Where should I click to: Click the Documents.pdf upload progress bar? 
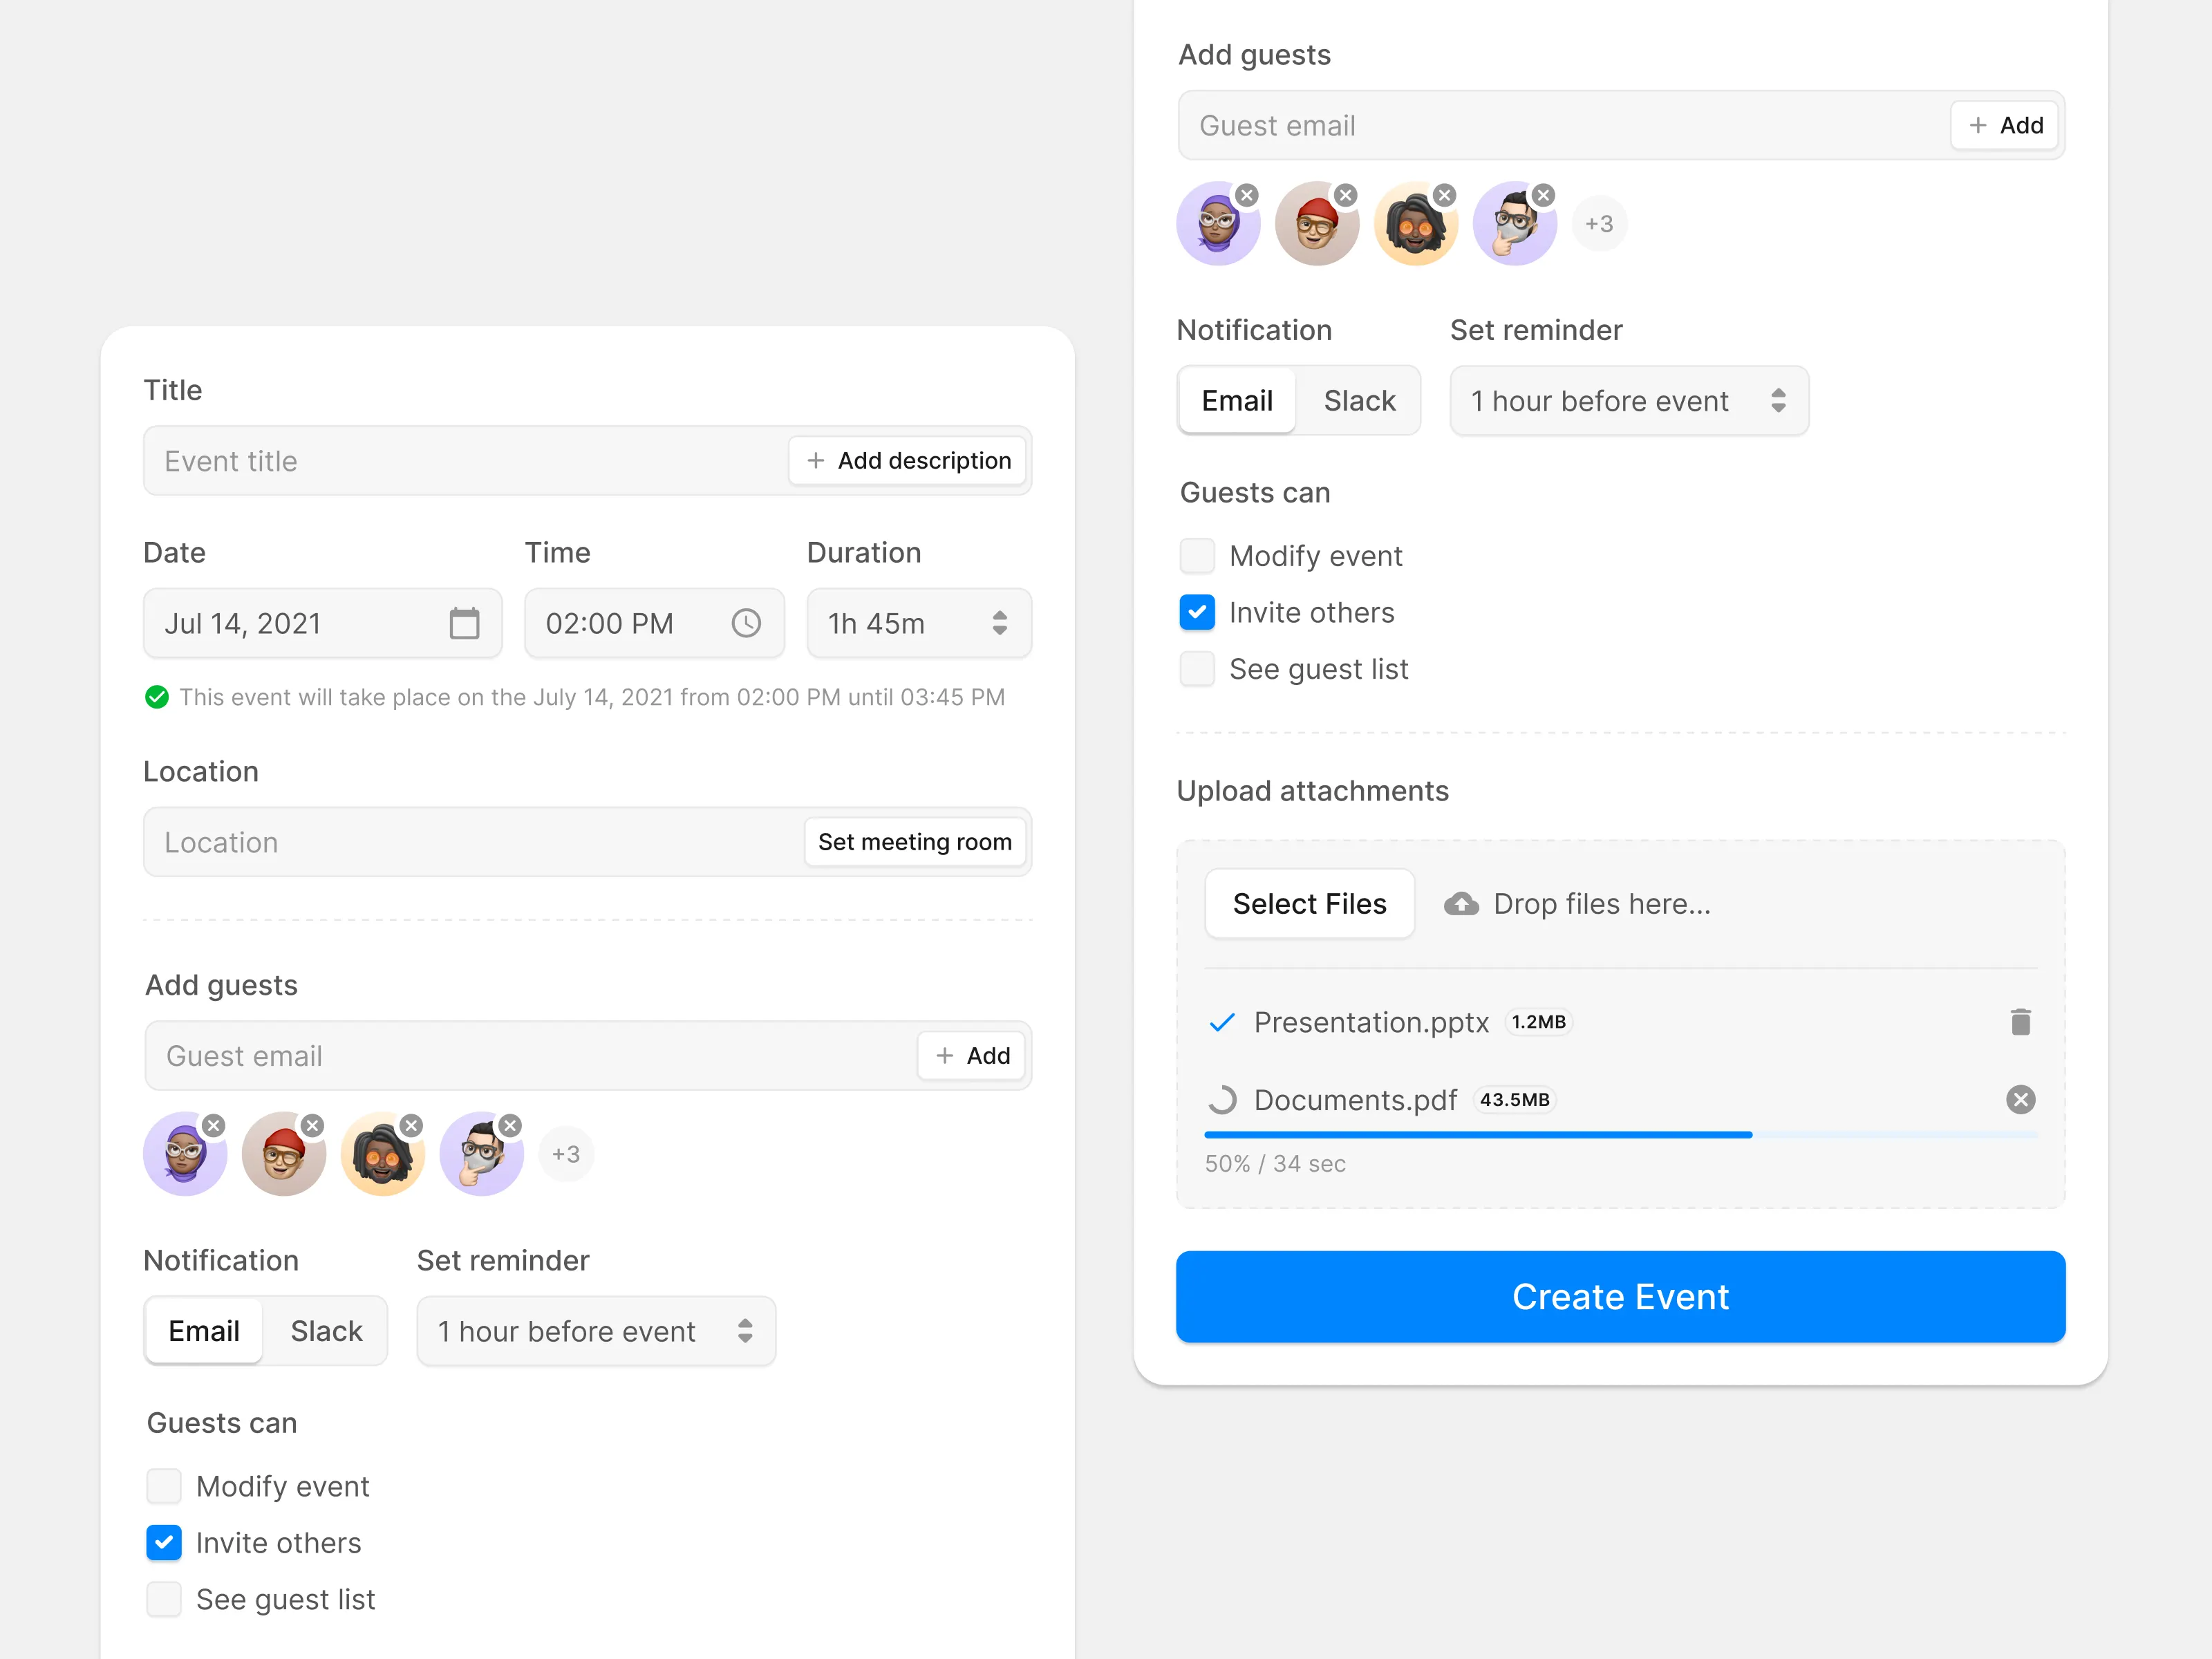[1620, 1135]
